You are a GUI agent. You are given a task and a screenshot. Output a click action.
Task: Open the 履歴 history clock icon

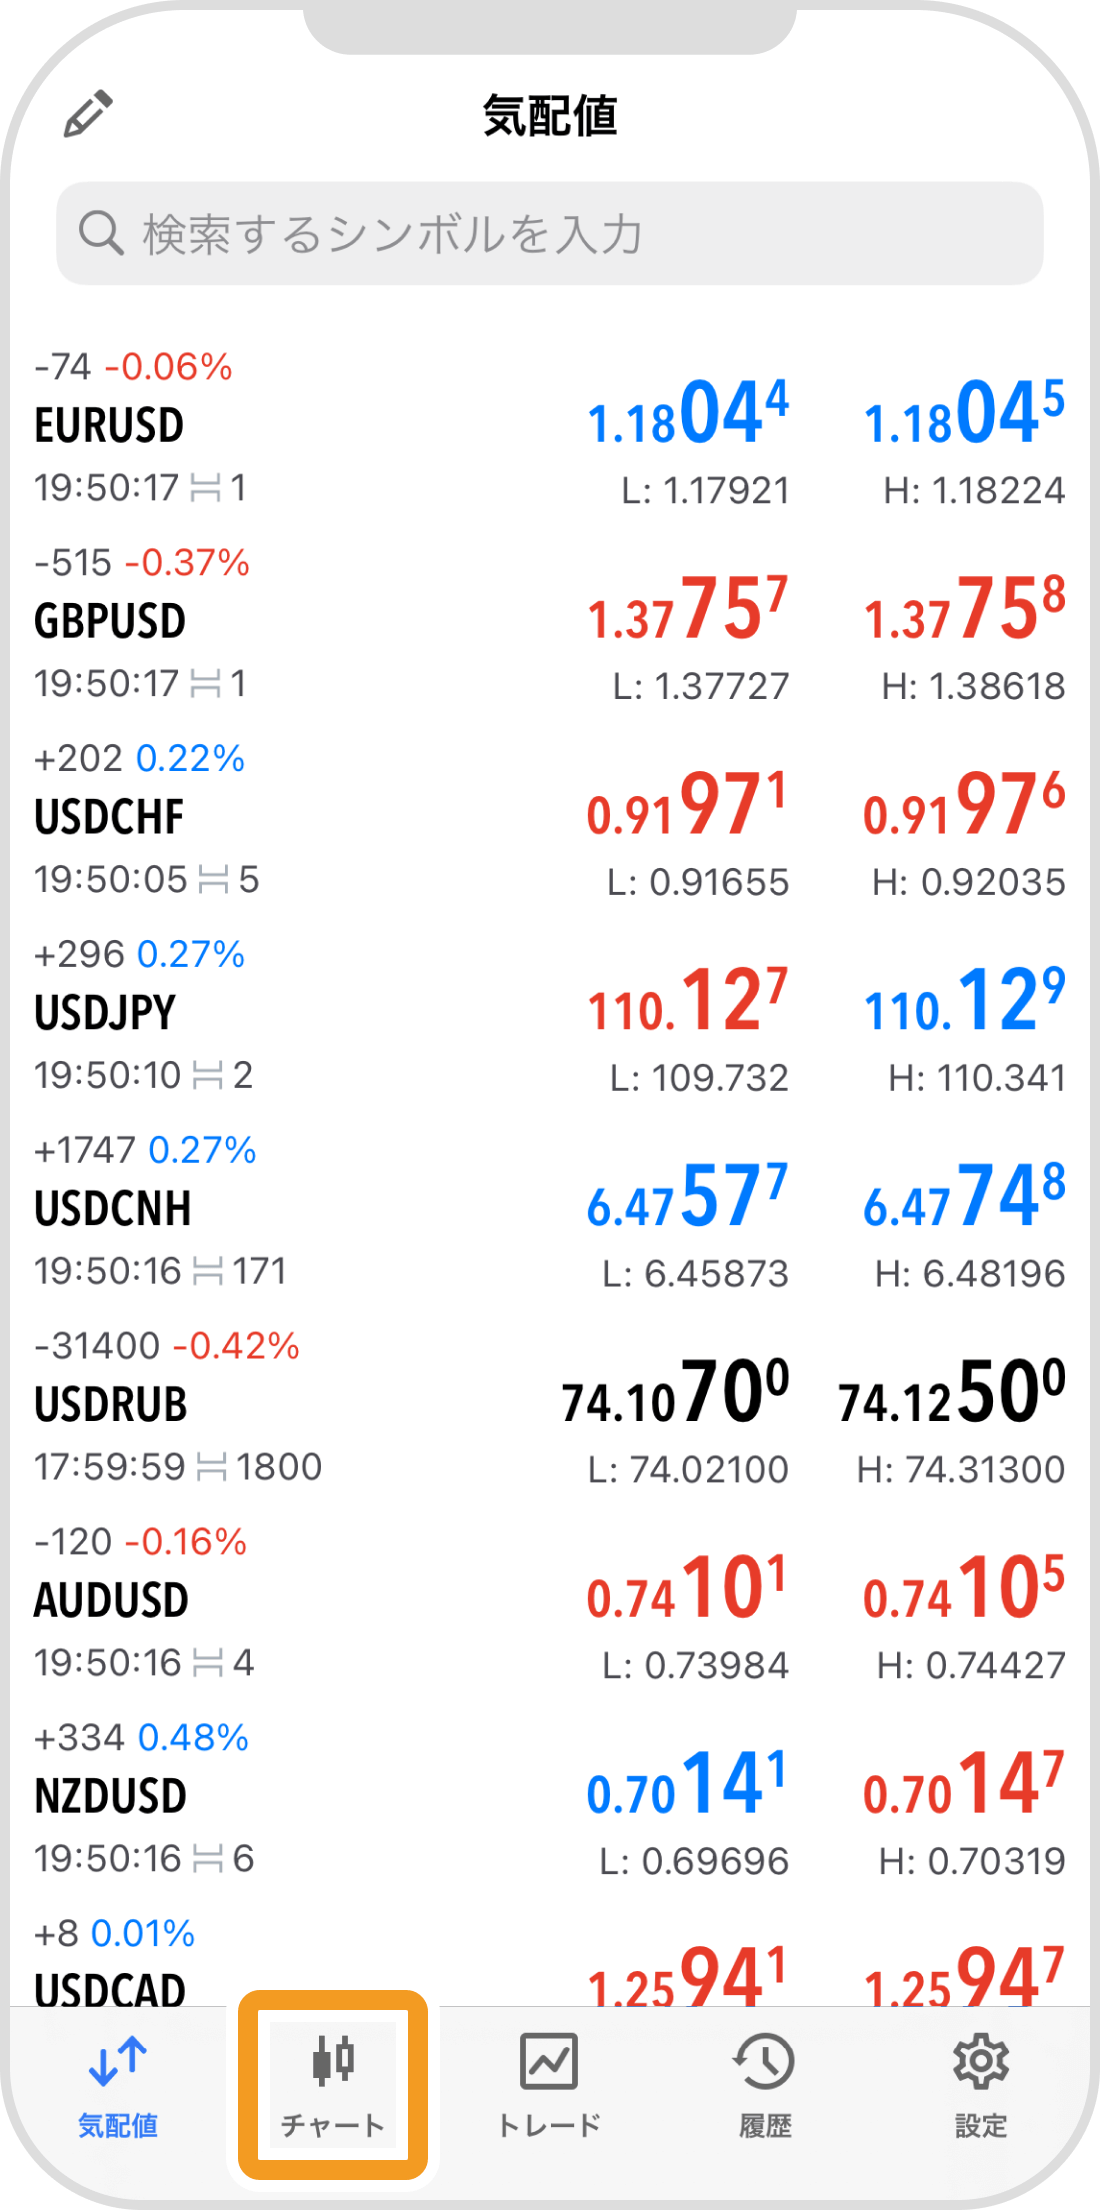coord(765,2061)
